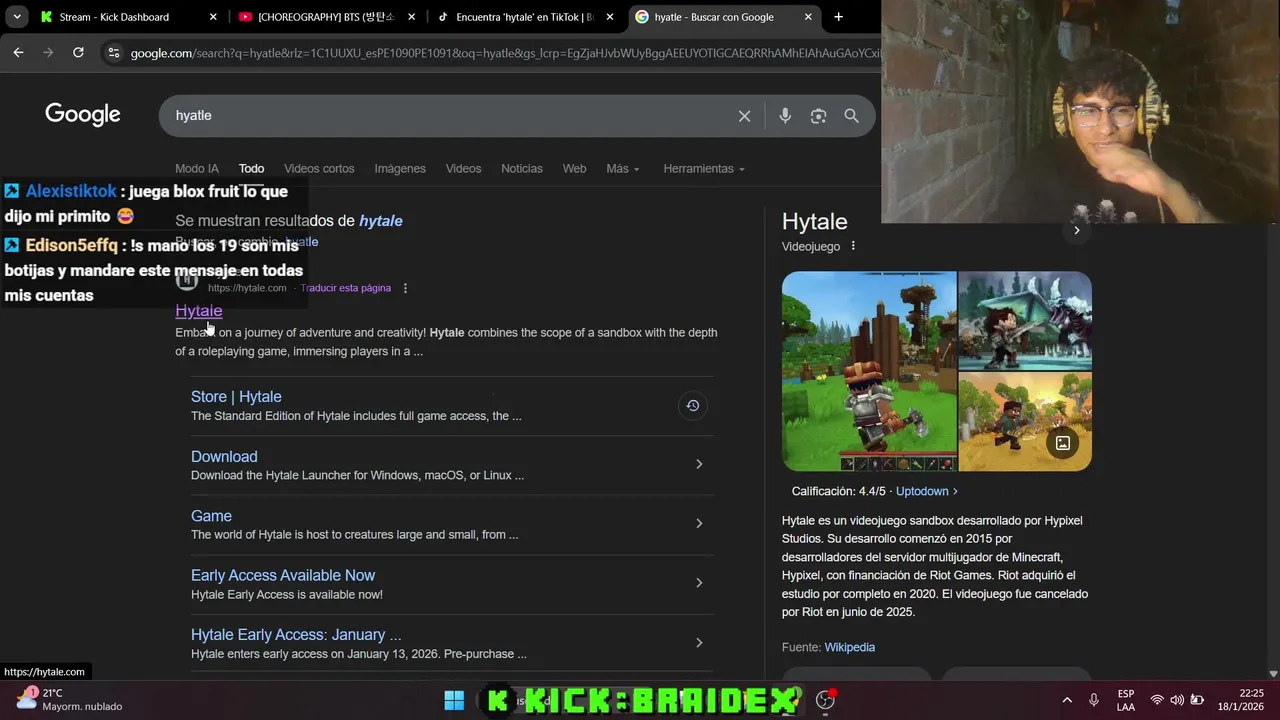Expand the Más dropdown
Viewport: 1280px width, 720px height.
(x=623, y=169)
